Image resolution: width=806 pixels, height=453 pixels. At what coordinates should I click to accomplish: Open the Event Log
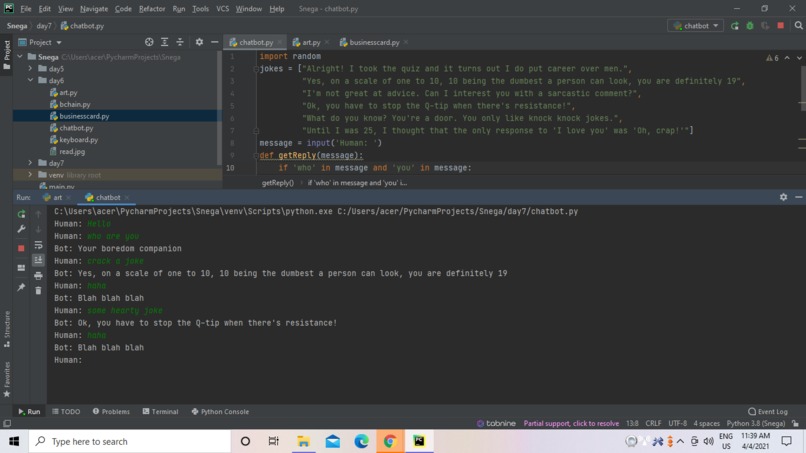coord(767,411)
